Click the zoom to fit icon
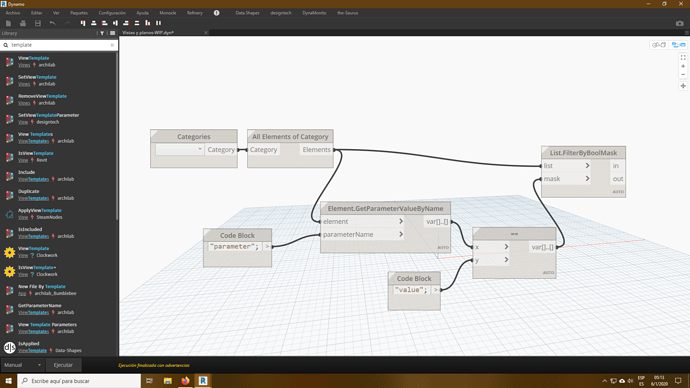This screenshot has height=388, width=690. point(683,58)
